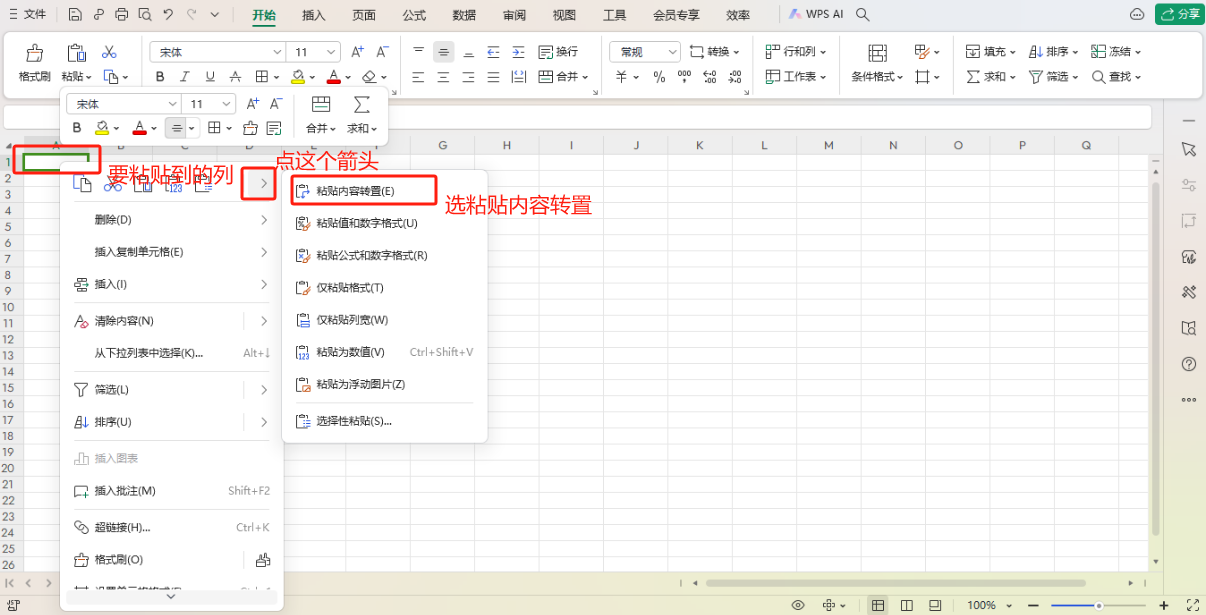The height and width of the screenshot is (615, 1206).
Task: Toggle Bold in the ribbon font group
Action: (160, 77)
